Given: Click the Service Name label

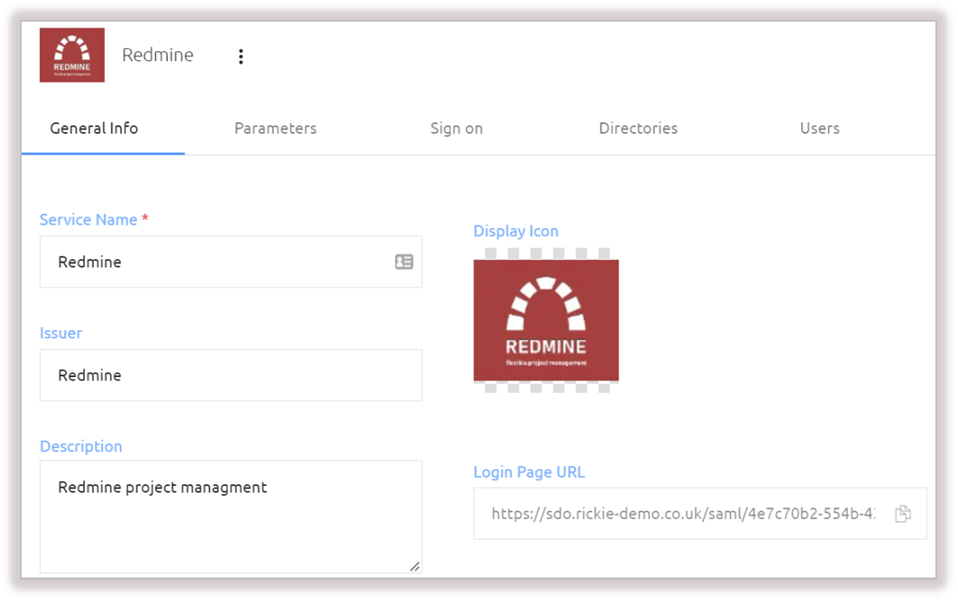Looking at the screenshot, I should [x=88, y=220].
